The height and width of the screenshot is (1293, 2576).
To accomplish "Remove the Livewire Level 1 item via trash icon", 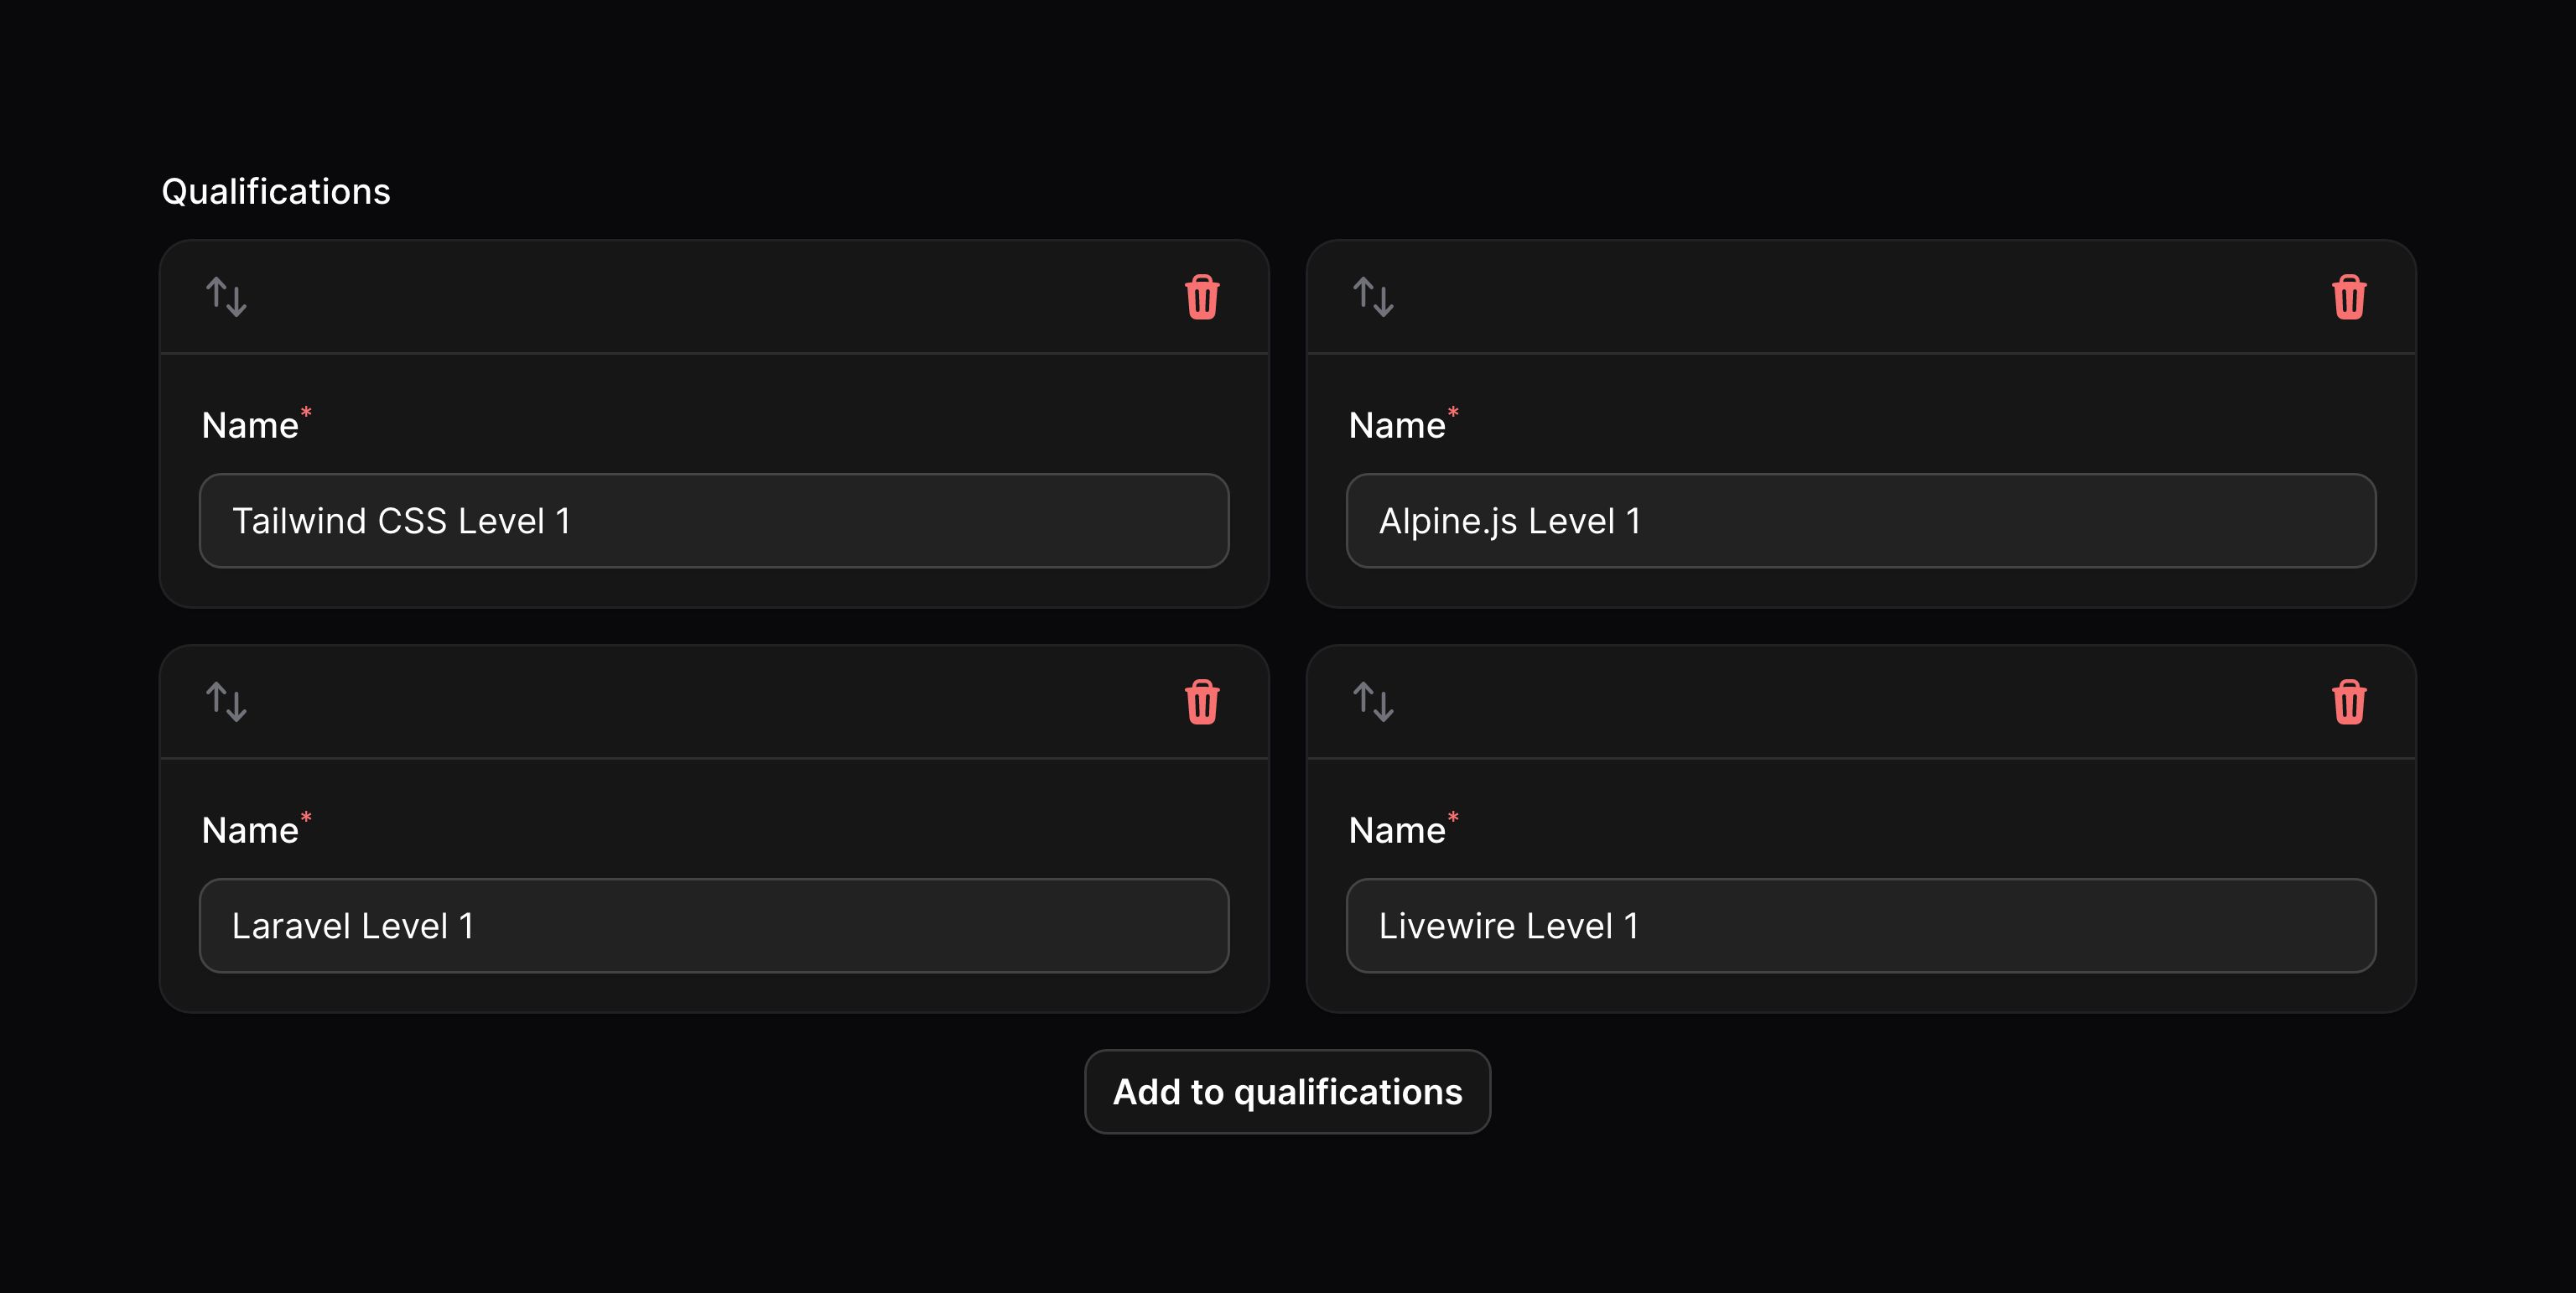I will pyautogui.click(x=2349, y=702).
